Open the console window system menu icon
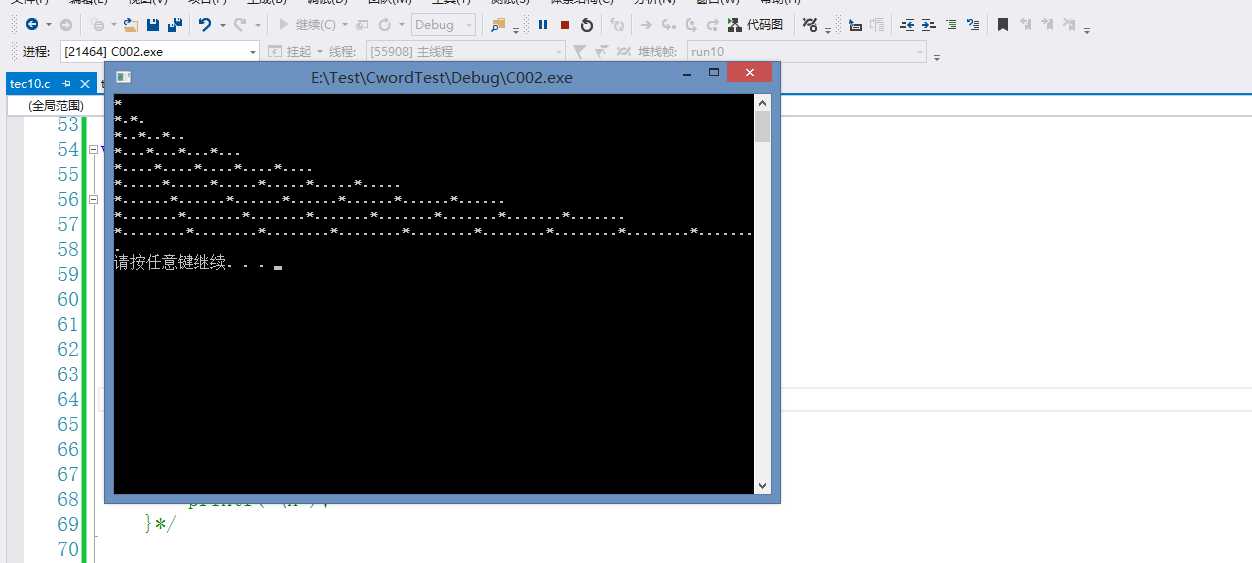1252x563 pixels. [x=123, y=77]
